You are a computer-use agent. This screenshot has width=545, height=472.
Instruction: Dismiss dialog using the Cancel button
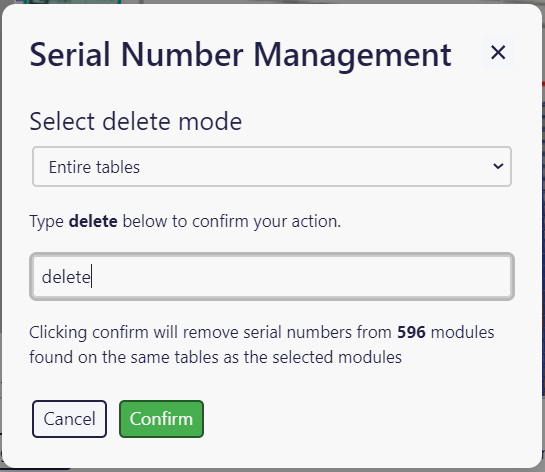point(70,419)
